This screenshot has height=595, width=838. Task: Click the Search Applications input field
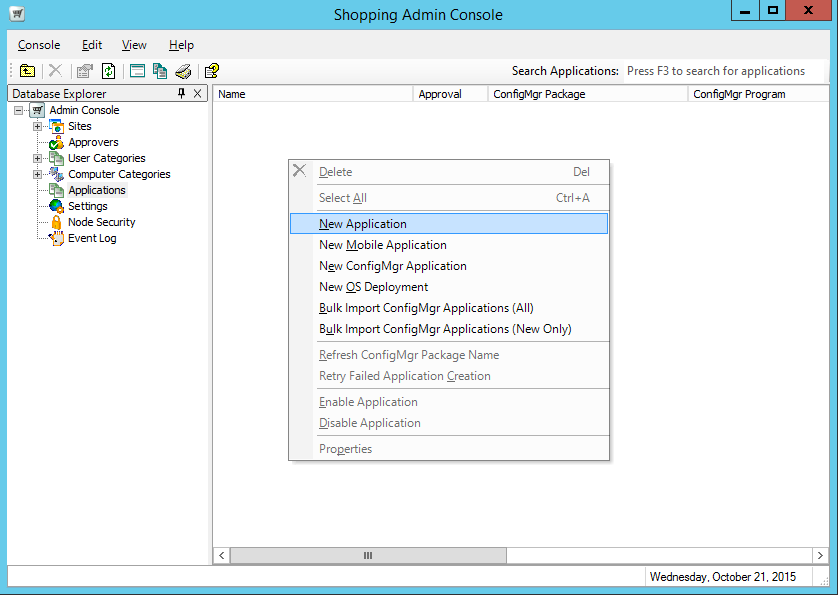pyautogui.click(x=723, y=71)
